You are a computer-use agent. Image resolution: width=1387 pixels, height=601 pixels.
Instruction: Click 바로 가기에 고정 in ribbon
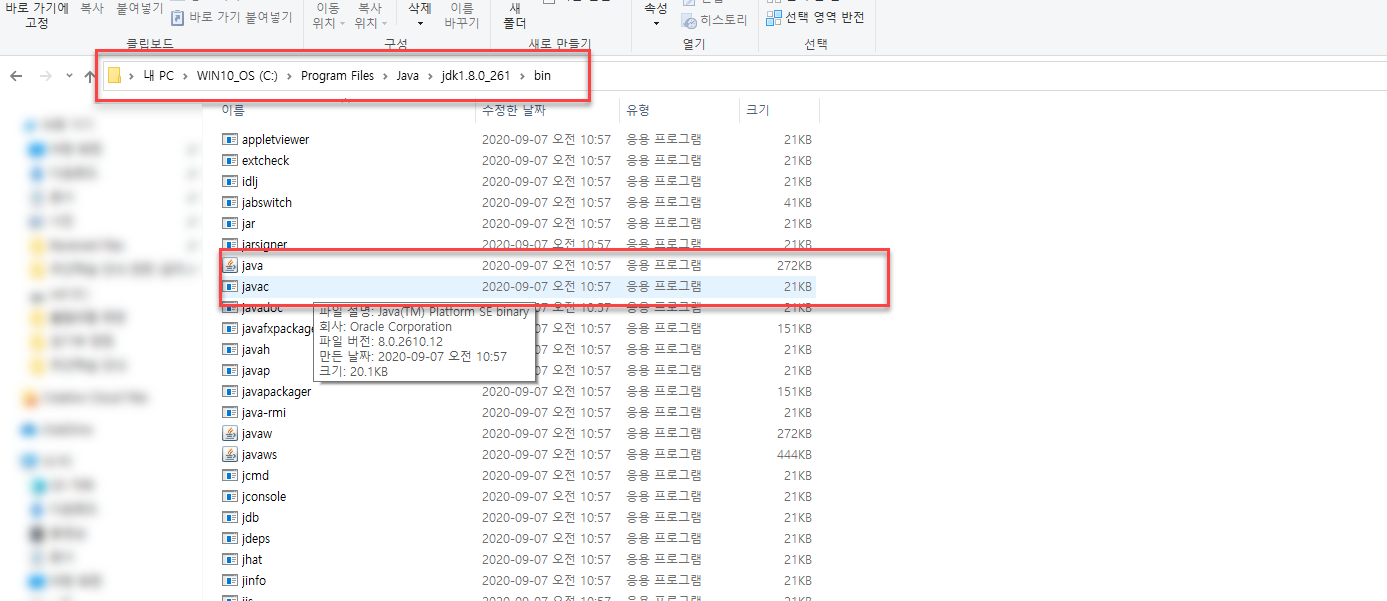[x=37, y=15]
